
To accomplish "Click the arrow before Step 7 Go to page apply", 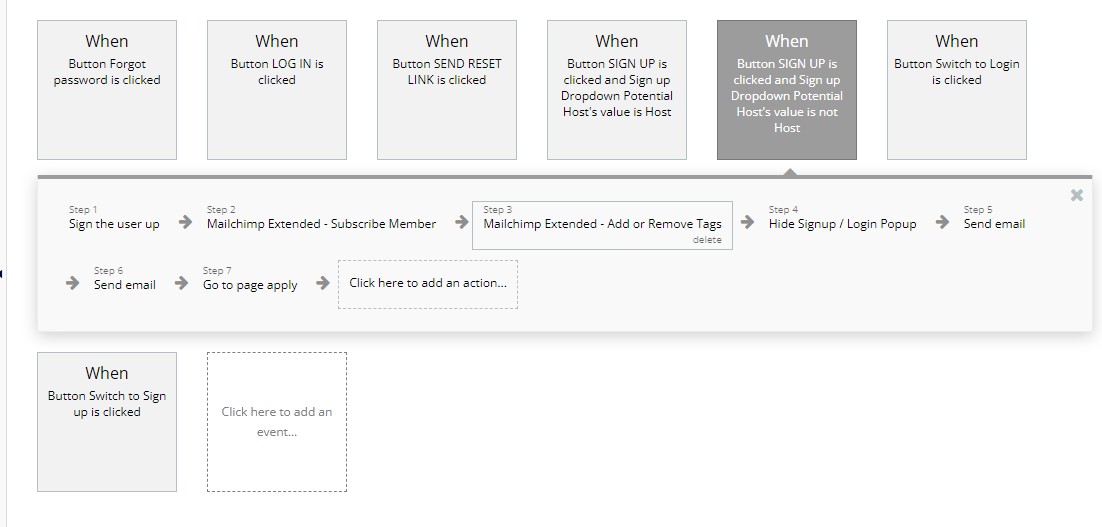I will coord(181,283).
